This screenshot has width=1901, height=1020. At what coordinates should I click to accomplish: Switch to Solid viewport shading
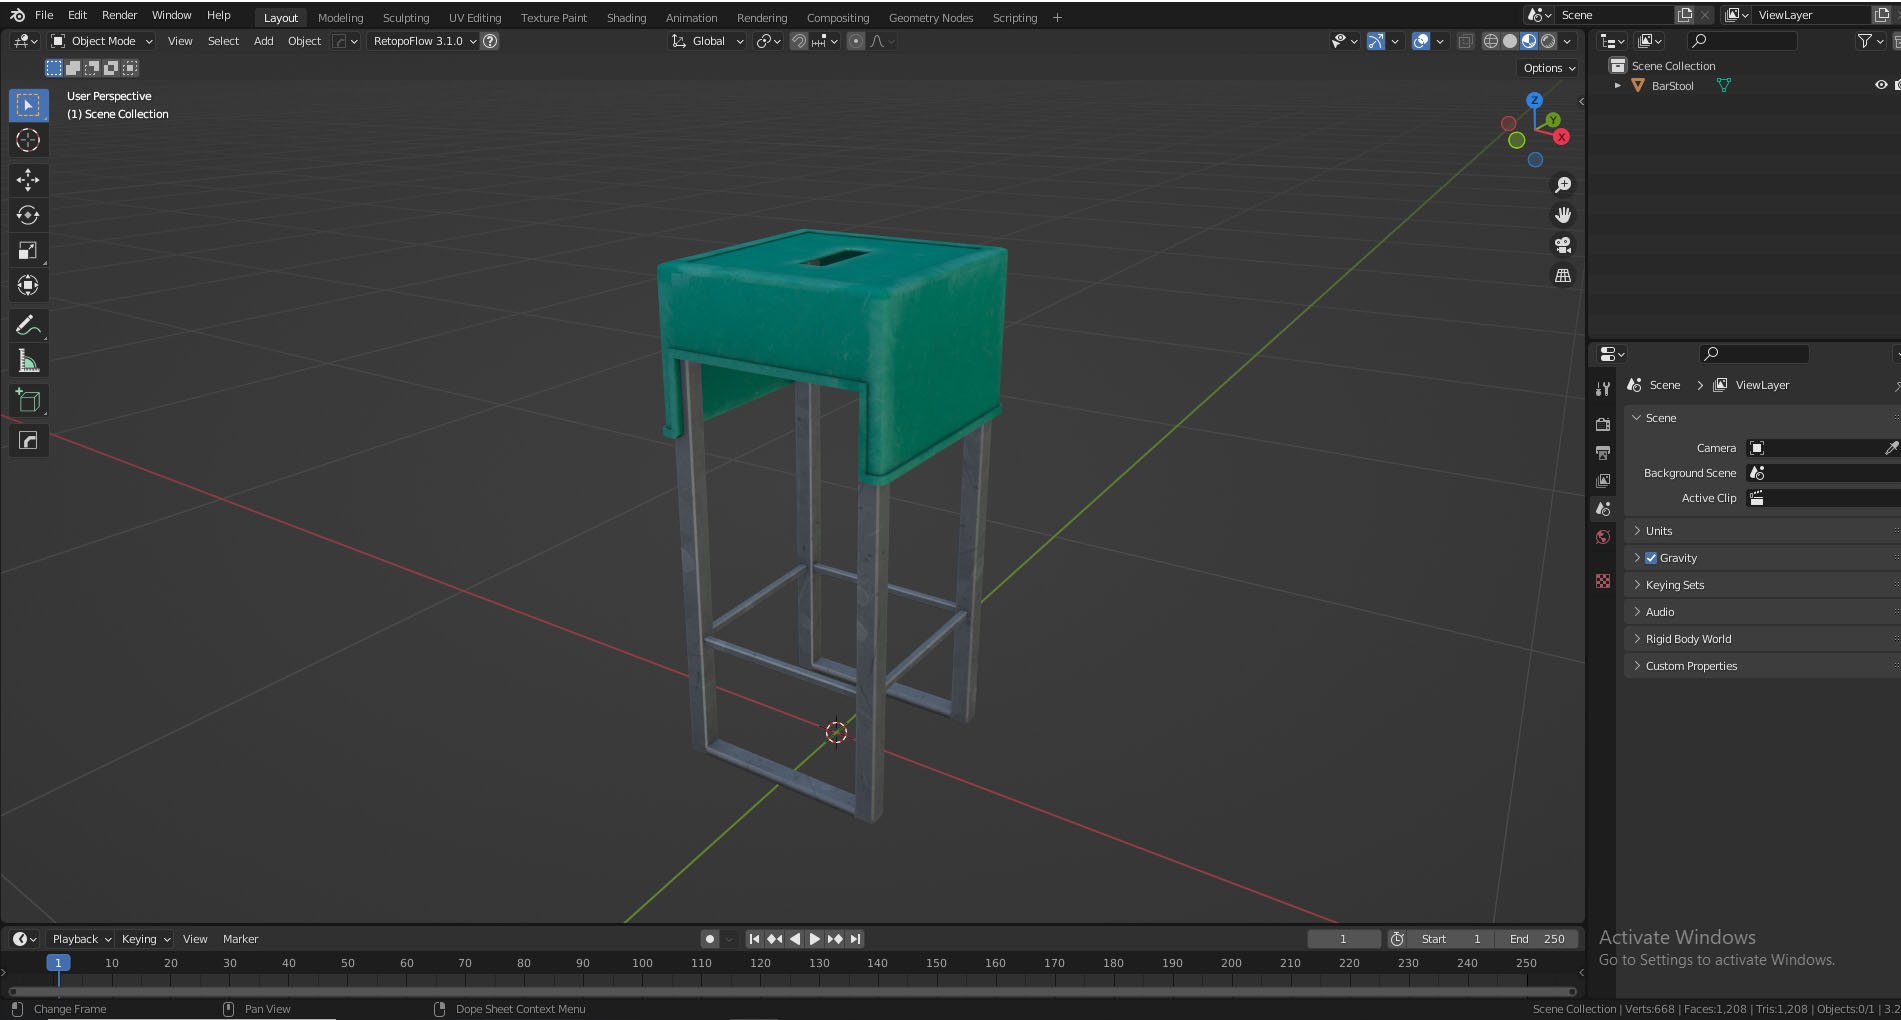[1510, 41]
